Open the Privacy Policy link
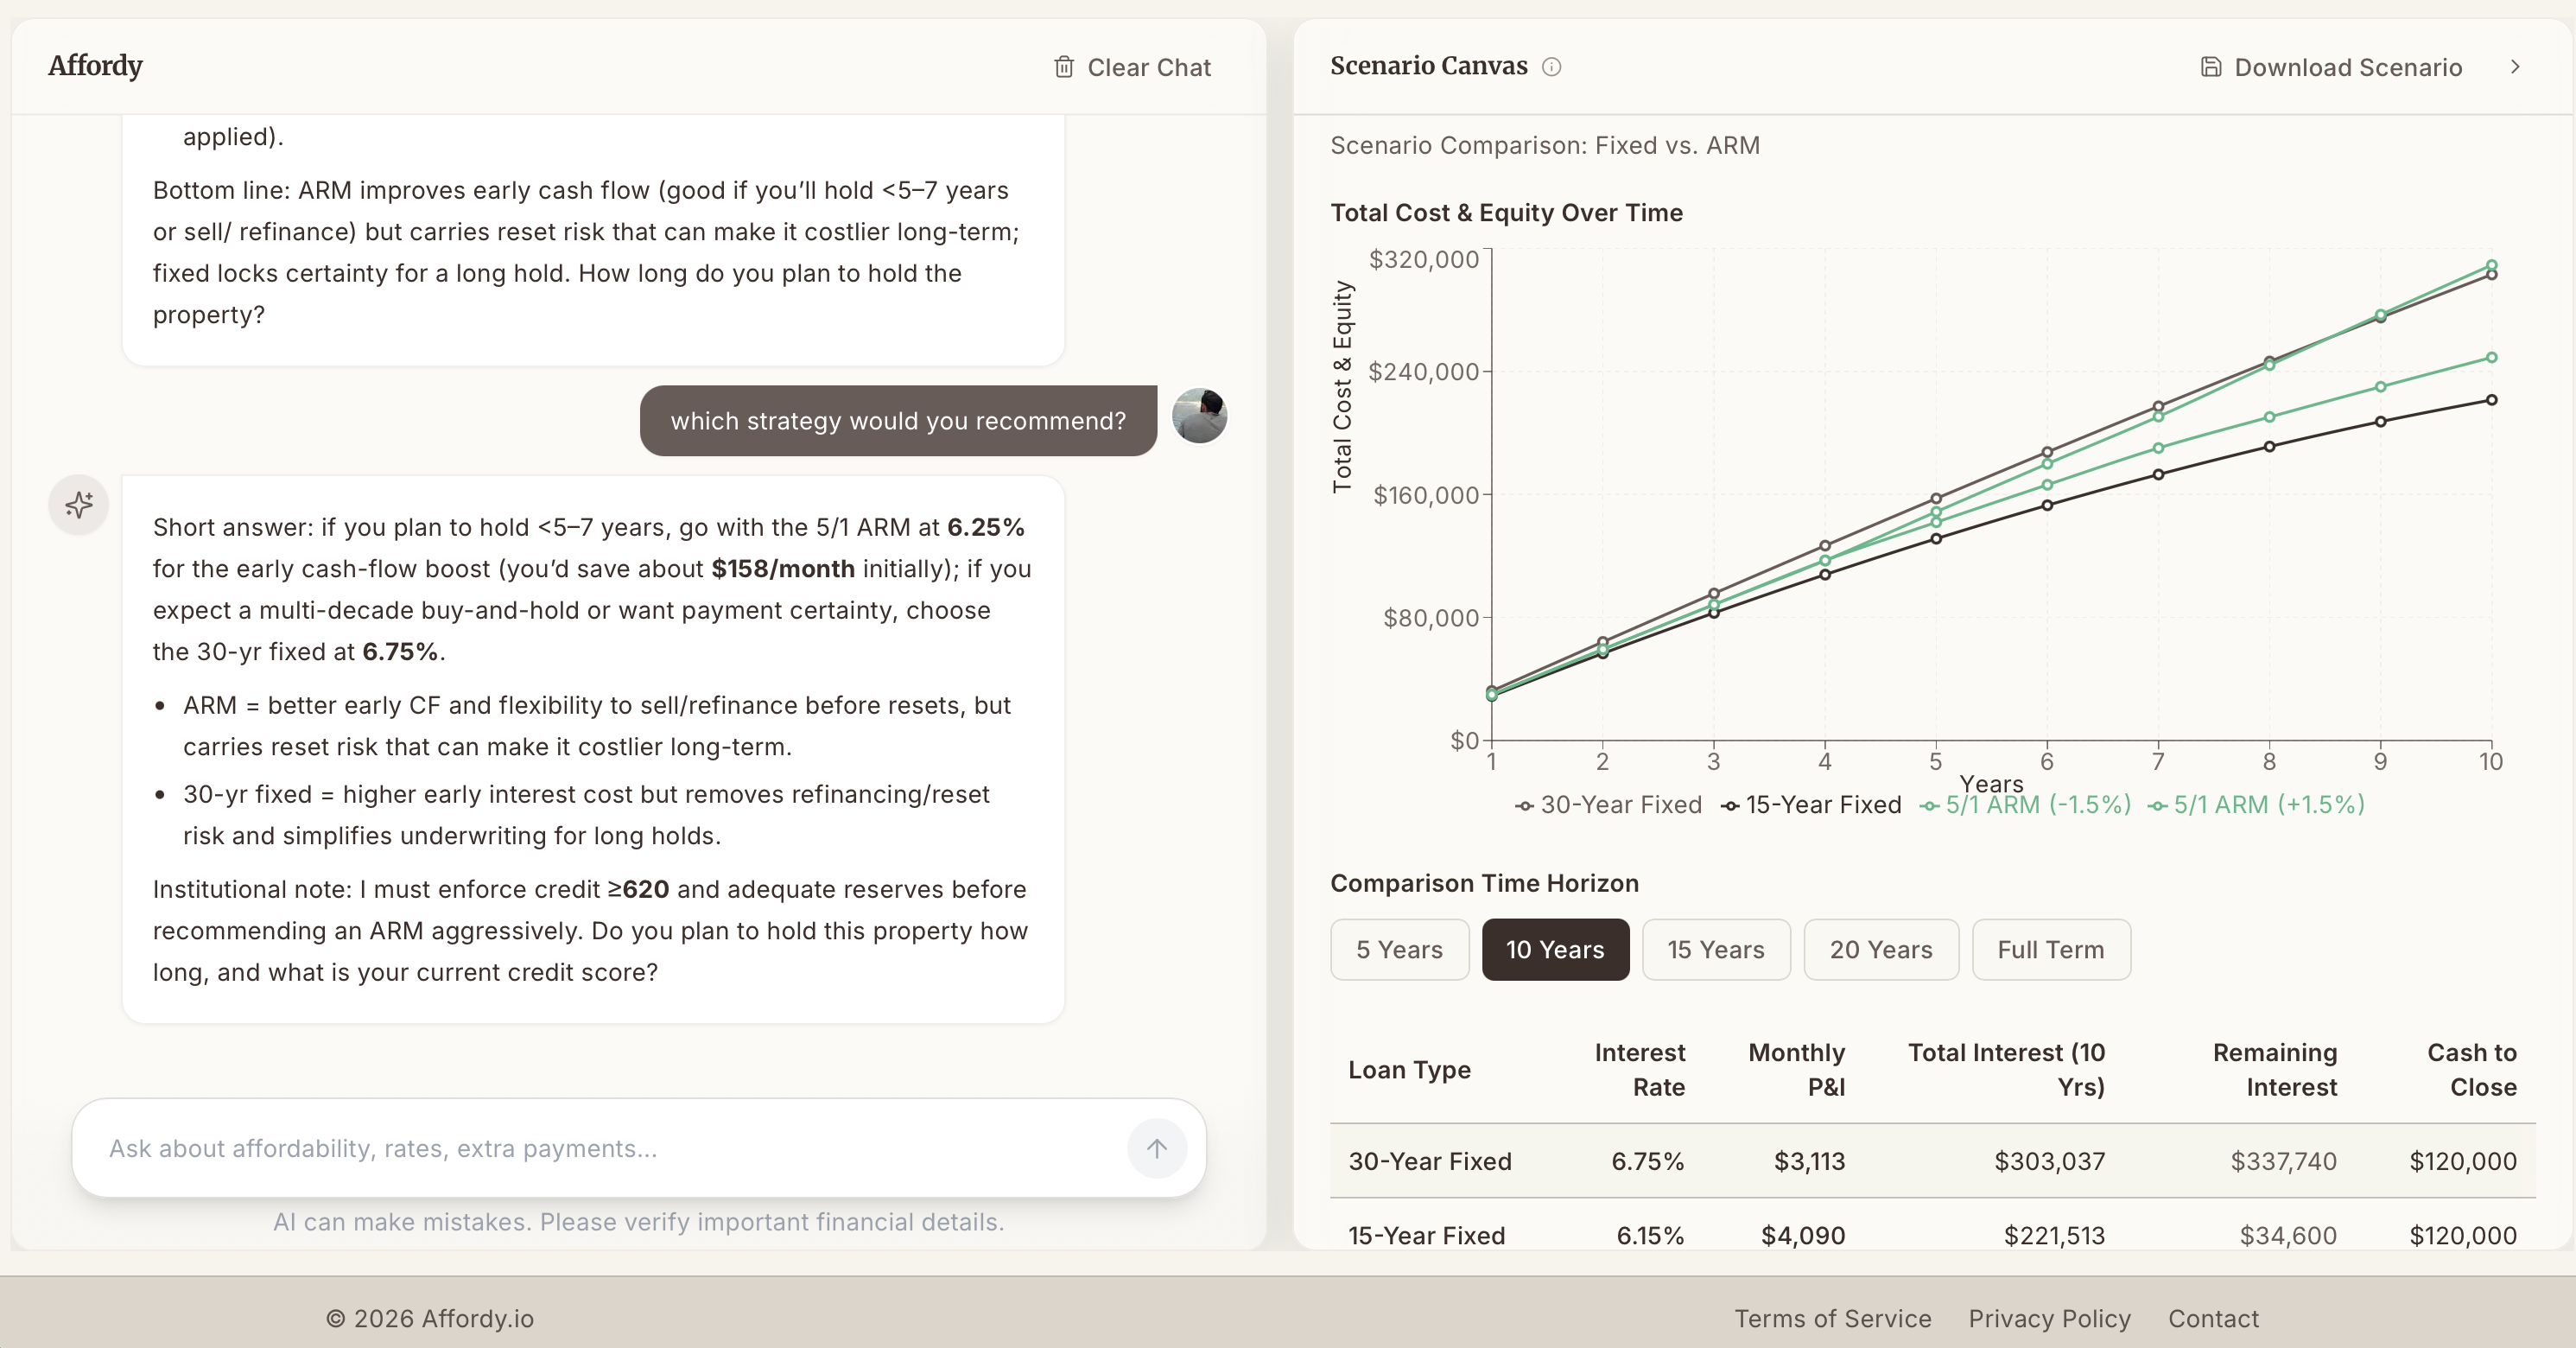The height and width of the screenshot is (1348, 2576). pos(2048,1318)
